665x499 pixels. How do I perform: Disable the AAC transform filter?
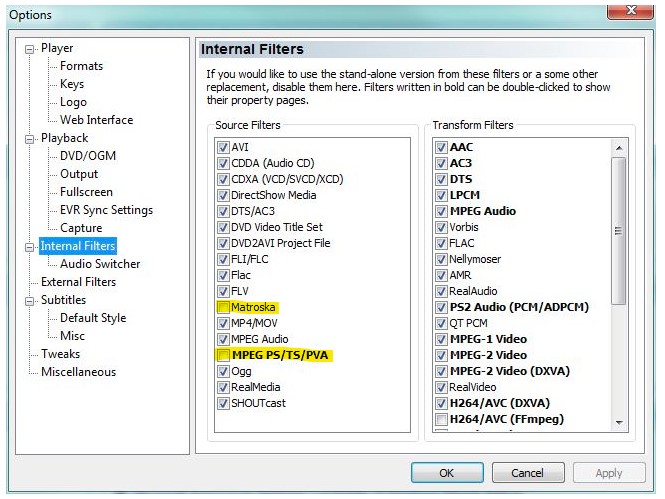[441, 147]
